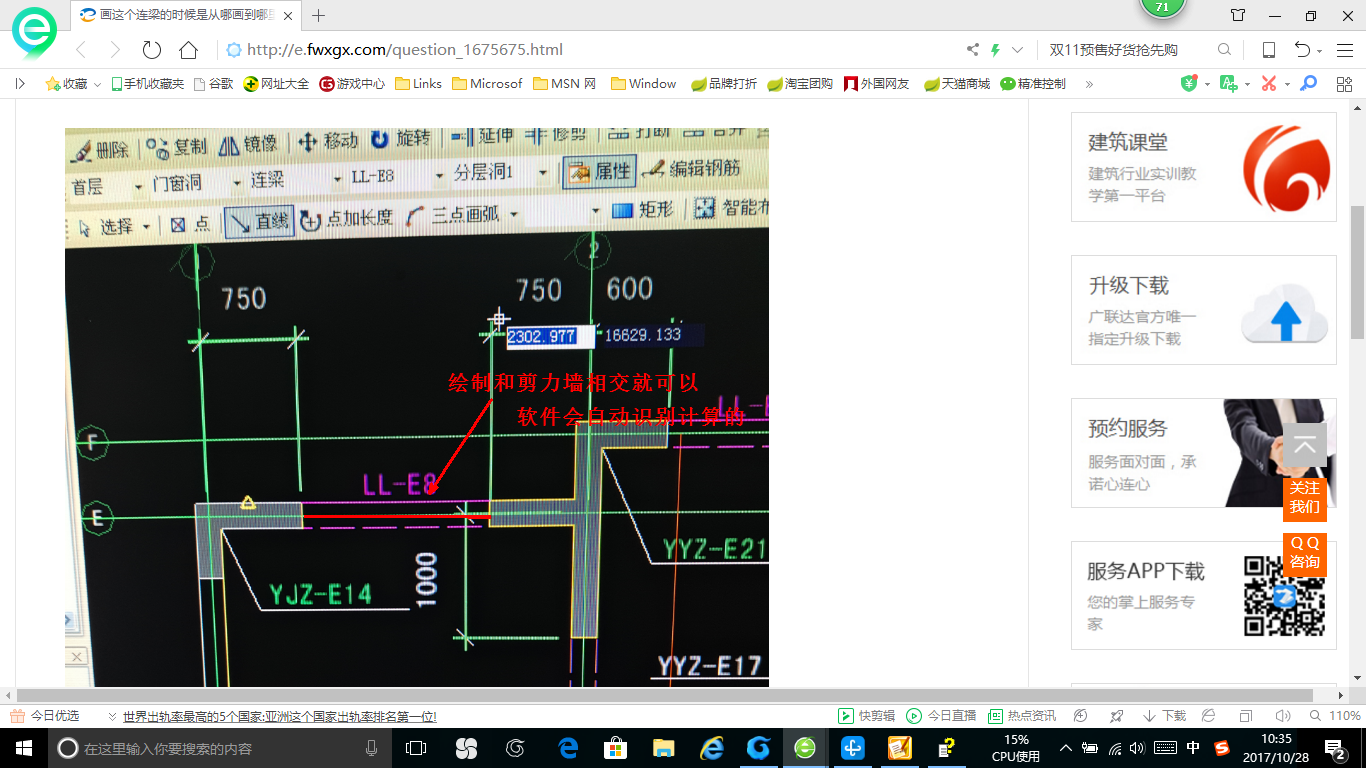Click the search magnifier in search box
The image size is (1366, 768).
1224,50
